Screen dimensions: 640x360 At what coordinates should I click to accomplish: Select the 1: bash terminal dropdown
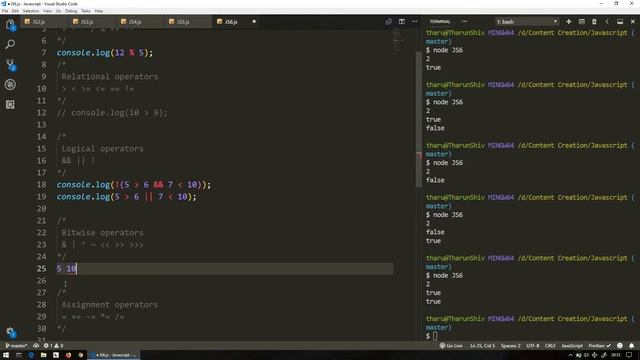pyautogui.click(x=527, y=22)
